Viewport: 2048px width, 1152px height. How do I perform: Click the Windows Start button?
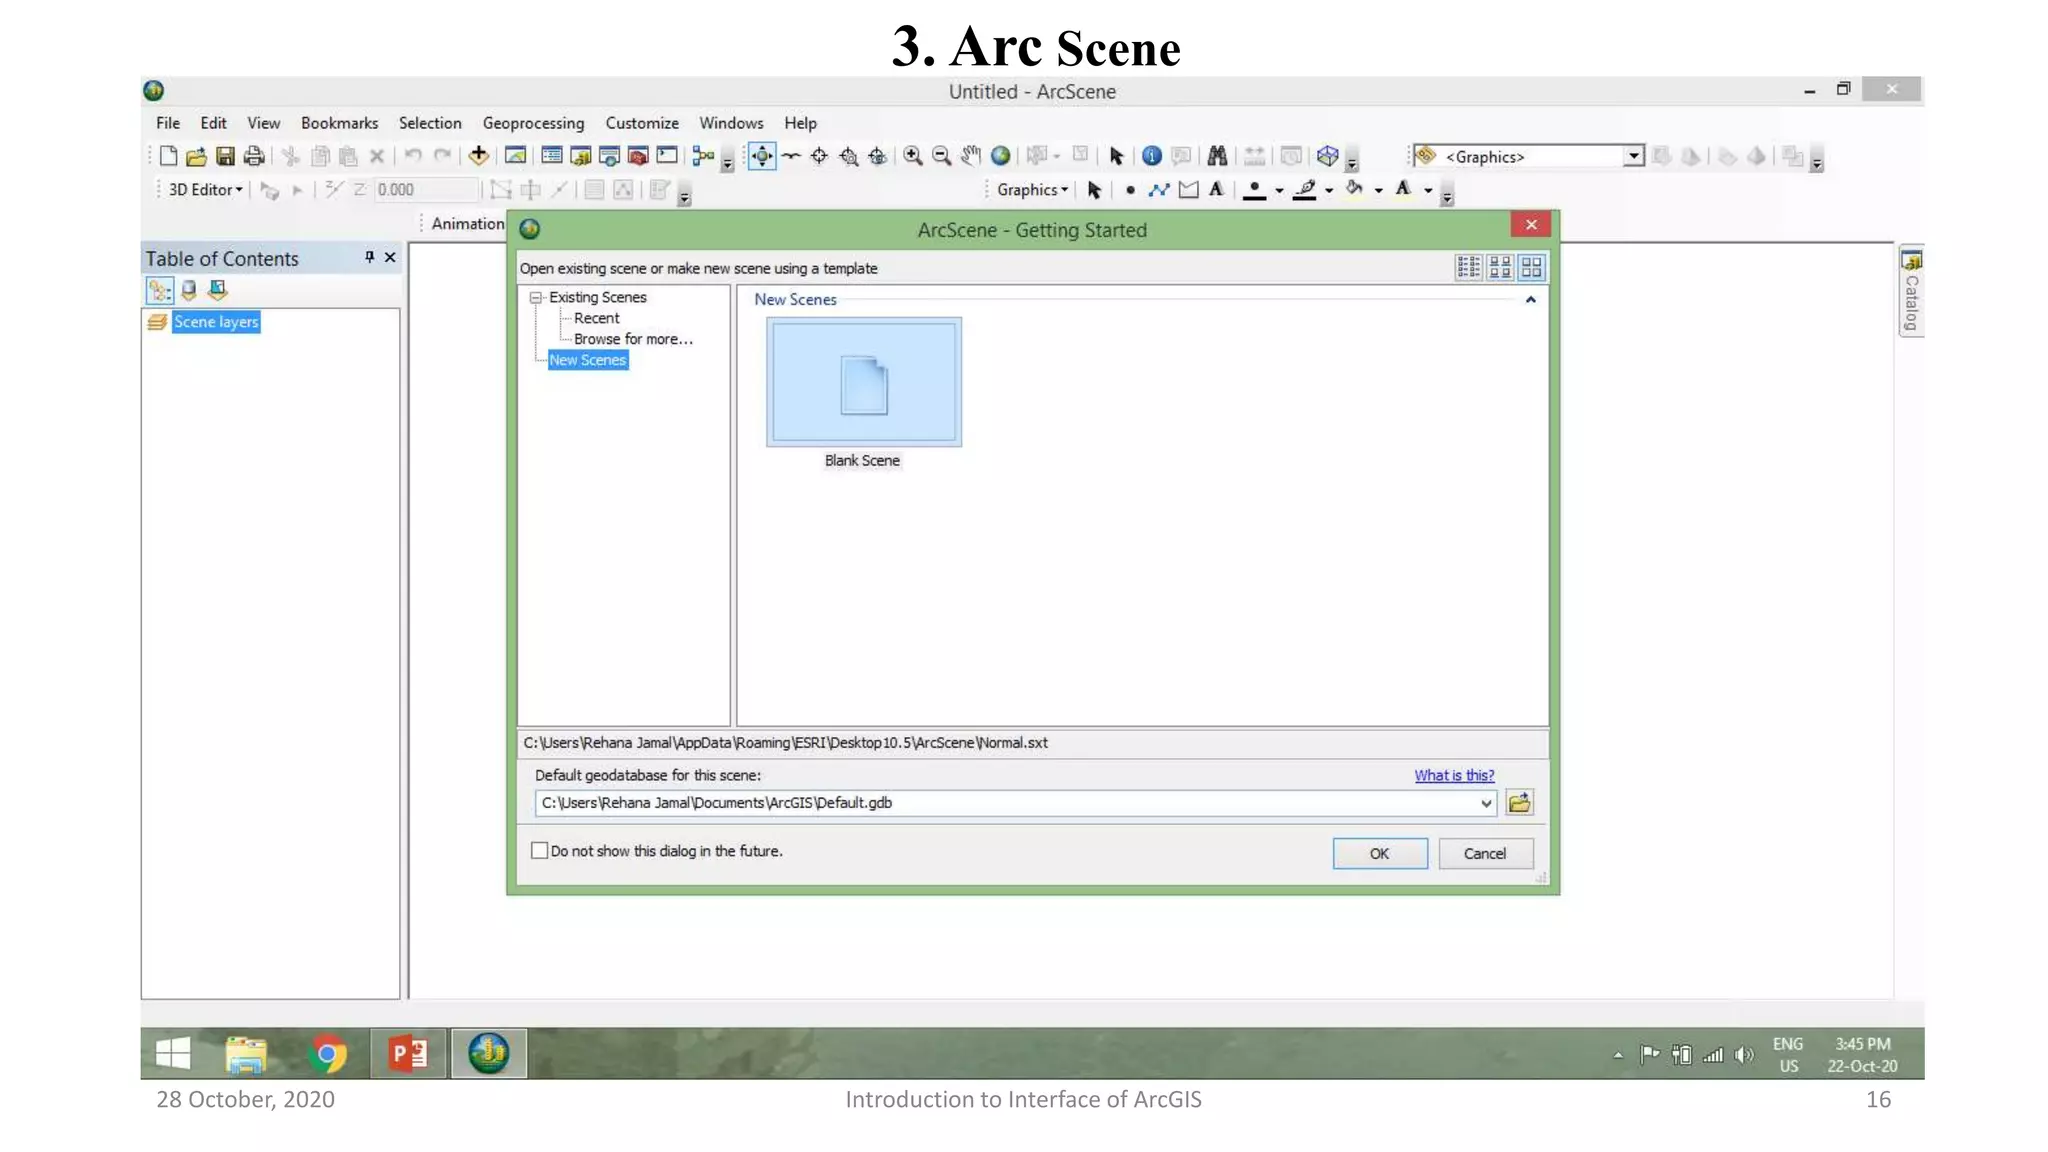(x=173, y=1054)
